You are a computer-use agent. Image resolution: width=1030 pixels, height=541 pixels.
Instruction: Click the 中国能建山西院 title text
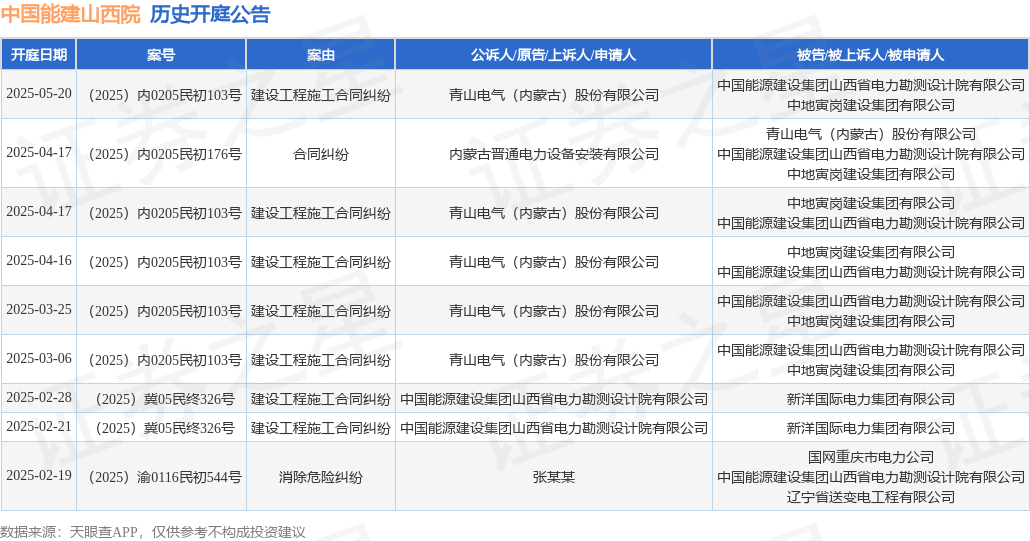(x=70, y=14)
